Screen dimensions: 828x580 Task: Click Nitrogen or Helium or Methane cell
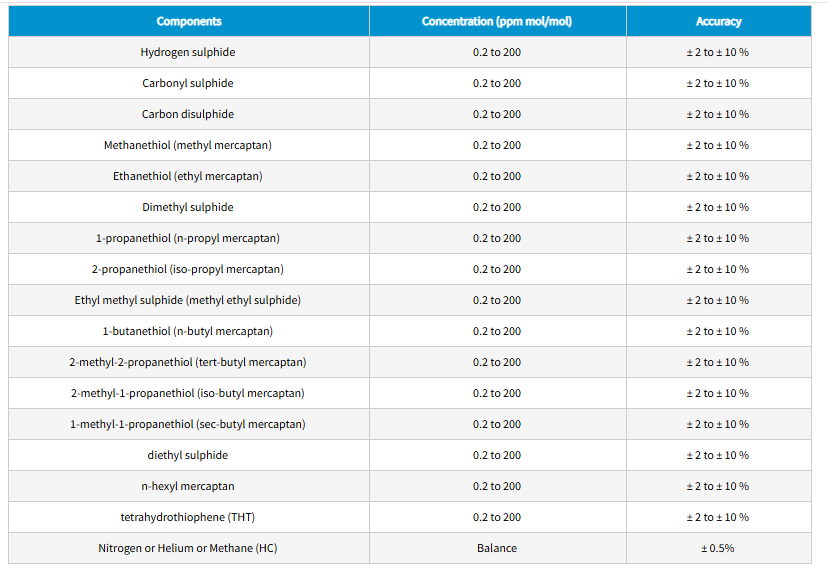point(188,548)
